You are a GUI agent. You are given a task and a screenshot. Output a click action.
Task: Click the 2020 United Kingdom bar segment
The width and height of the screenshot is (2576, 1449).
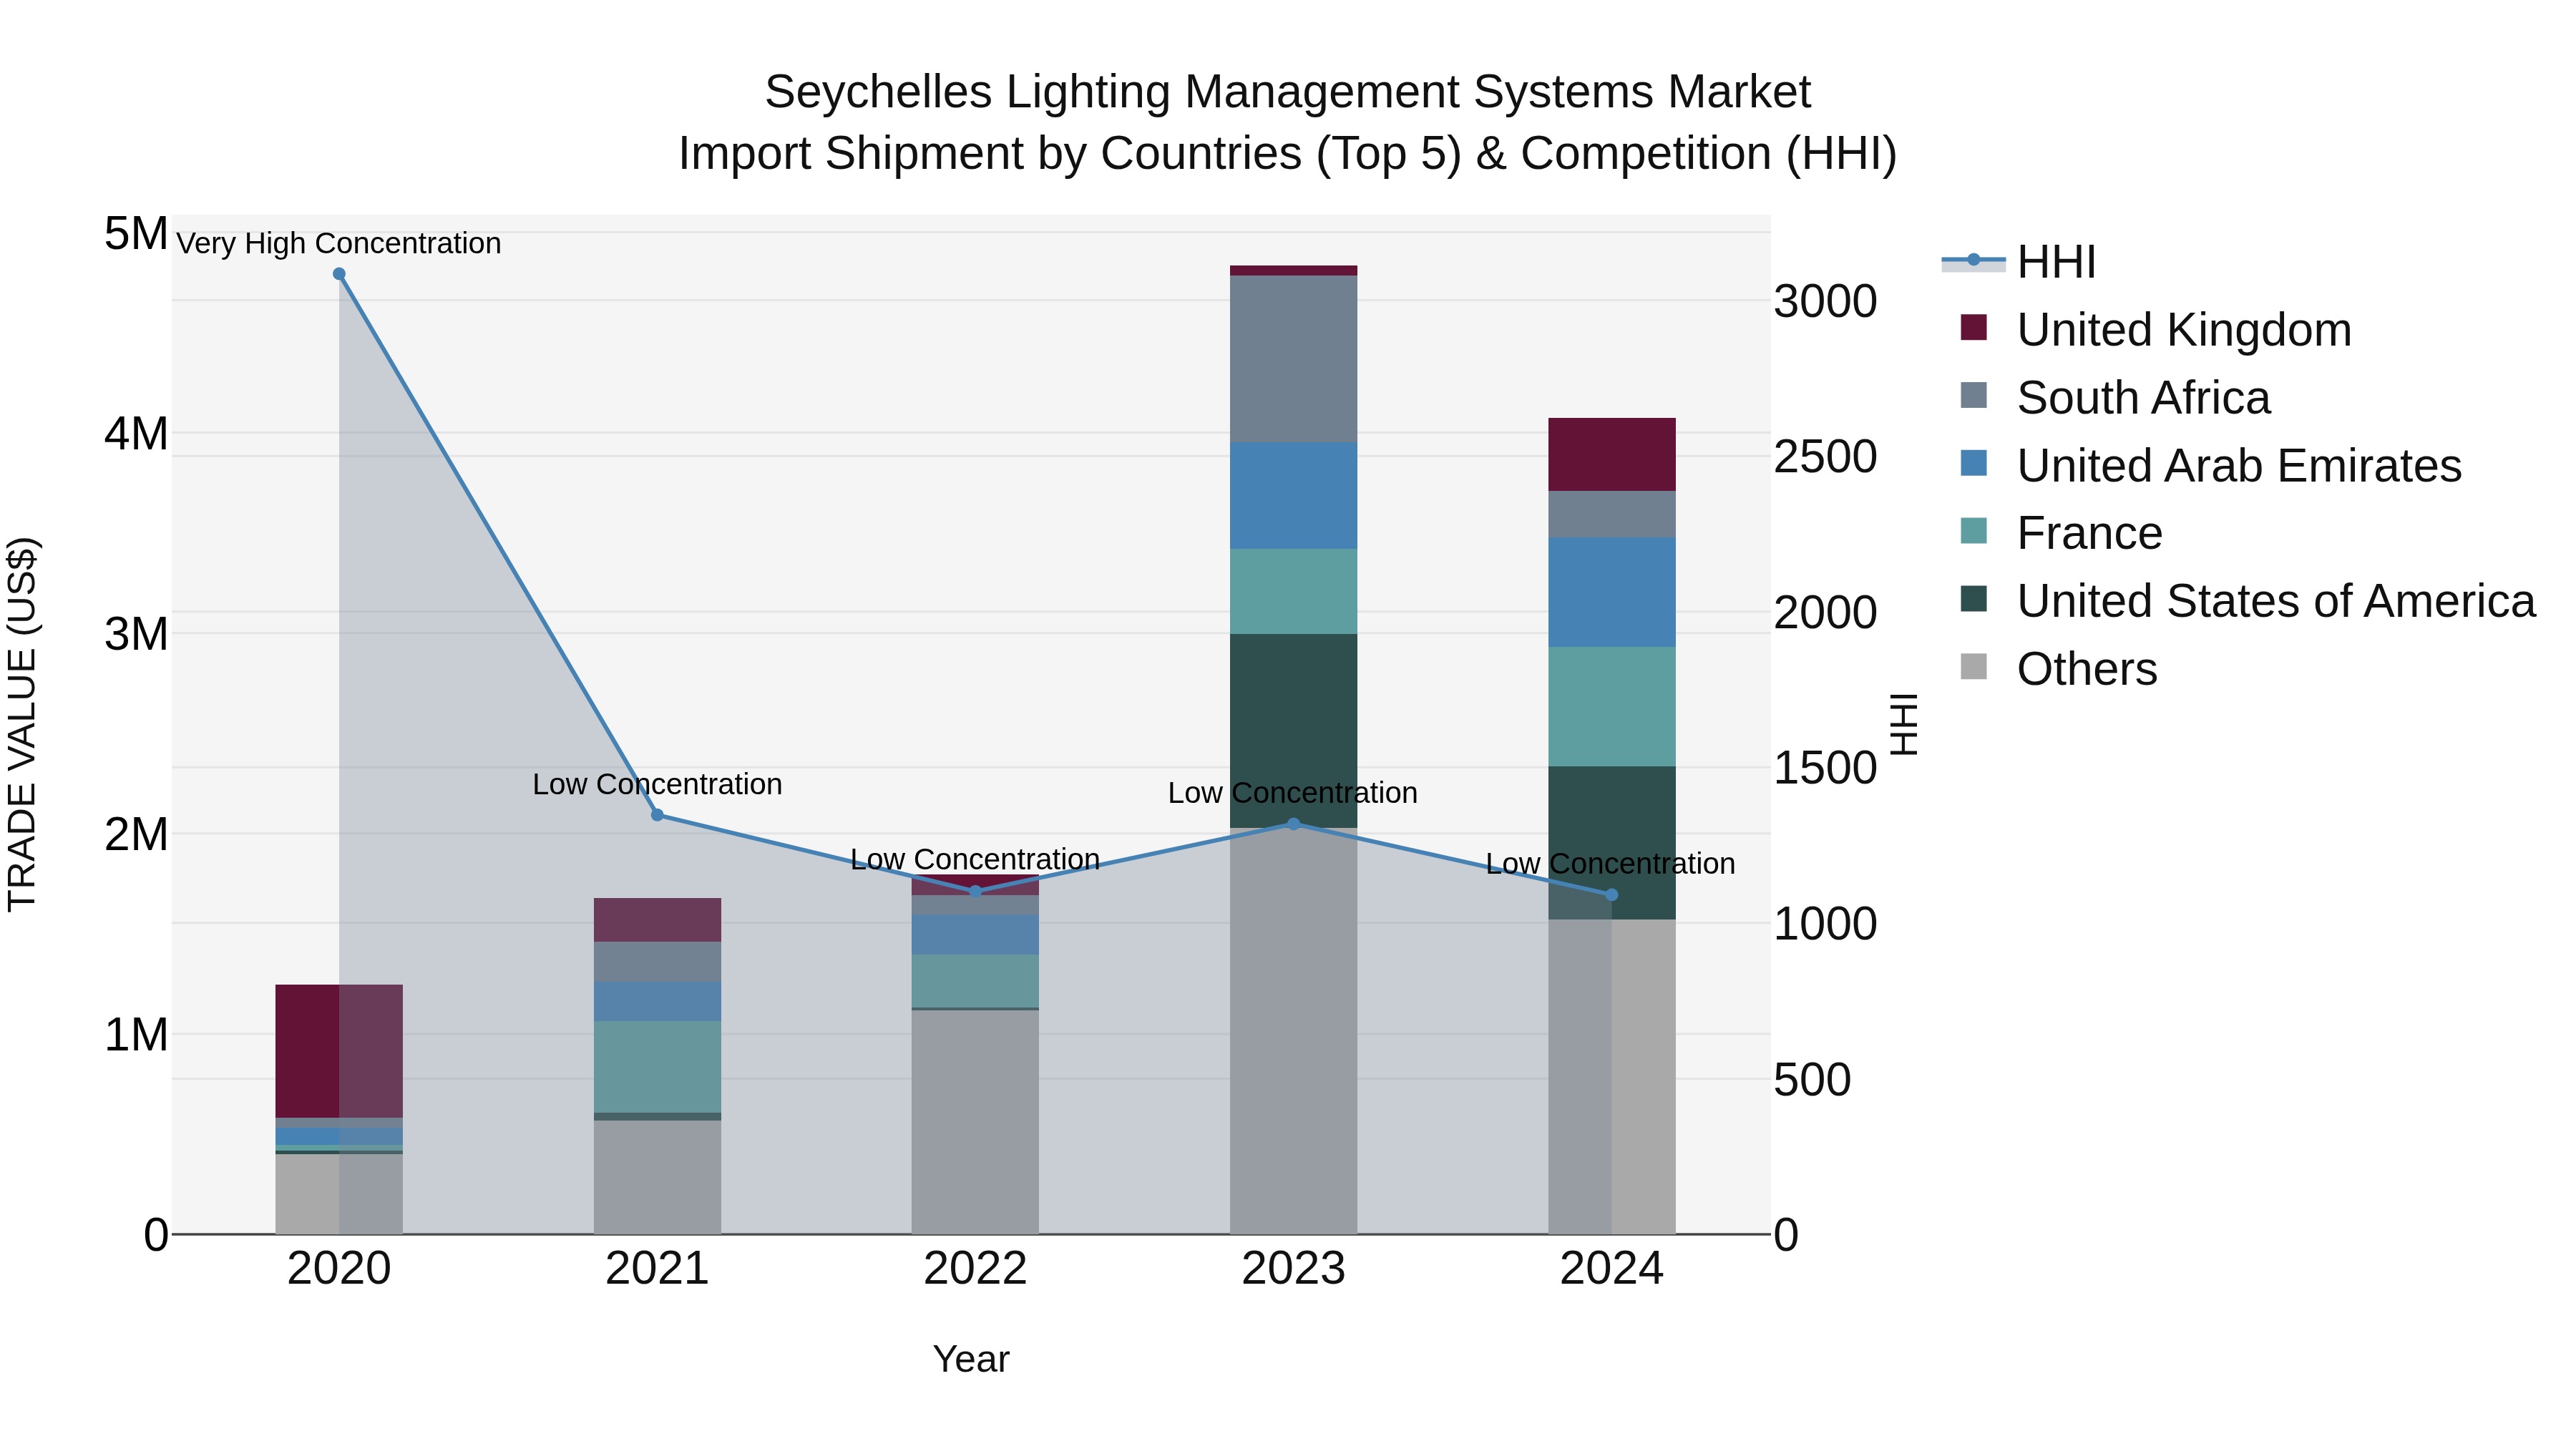[339, 1051]
